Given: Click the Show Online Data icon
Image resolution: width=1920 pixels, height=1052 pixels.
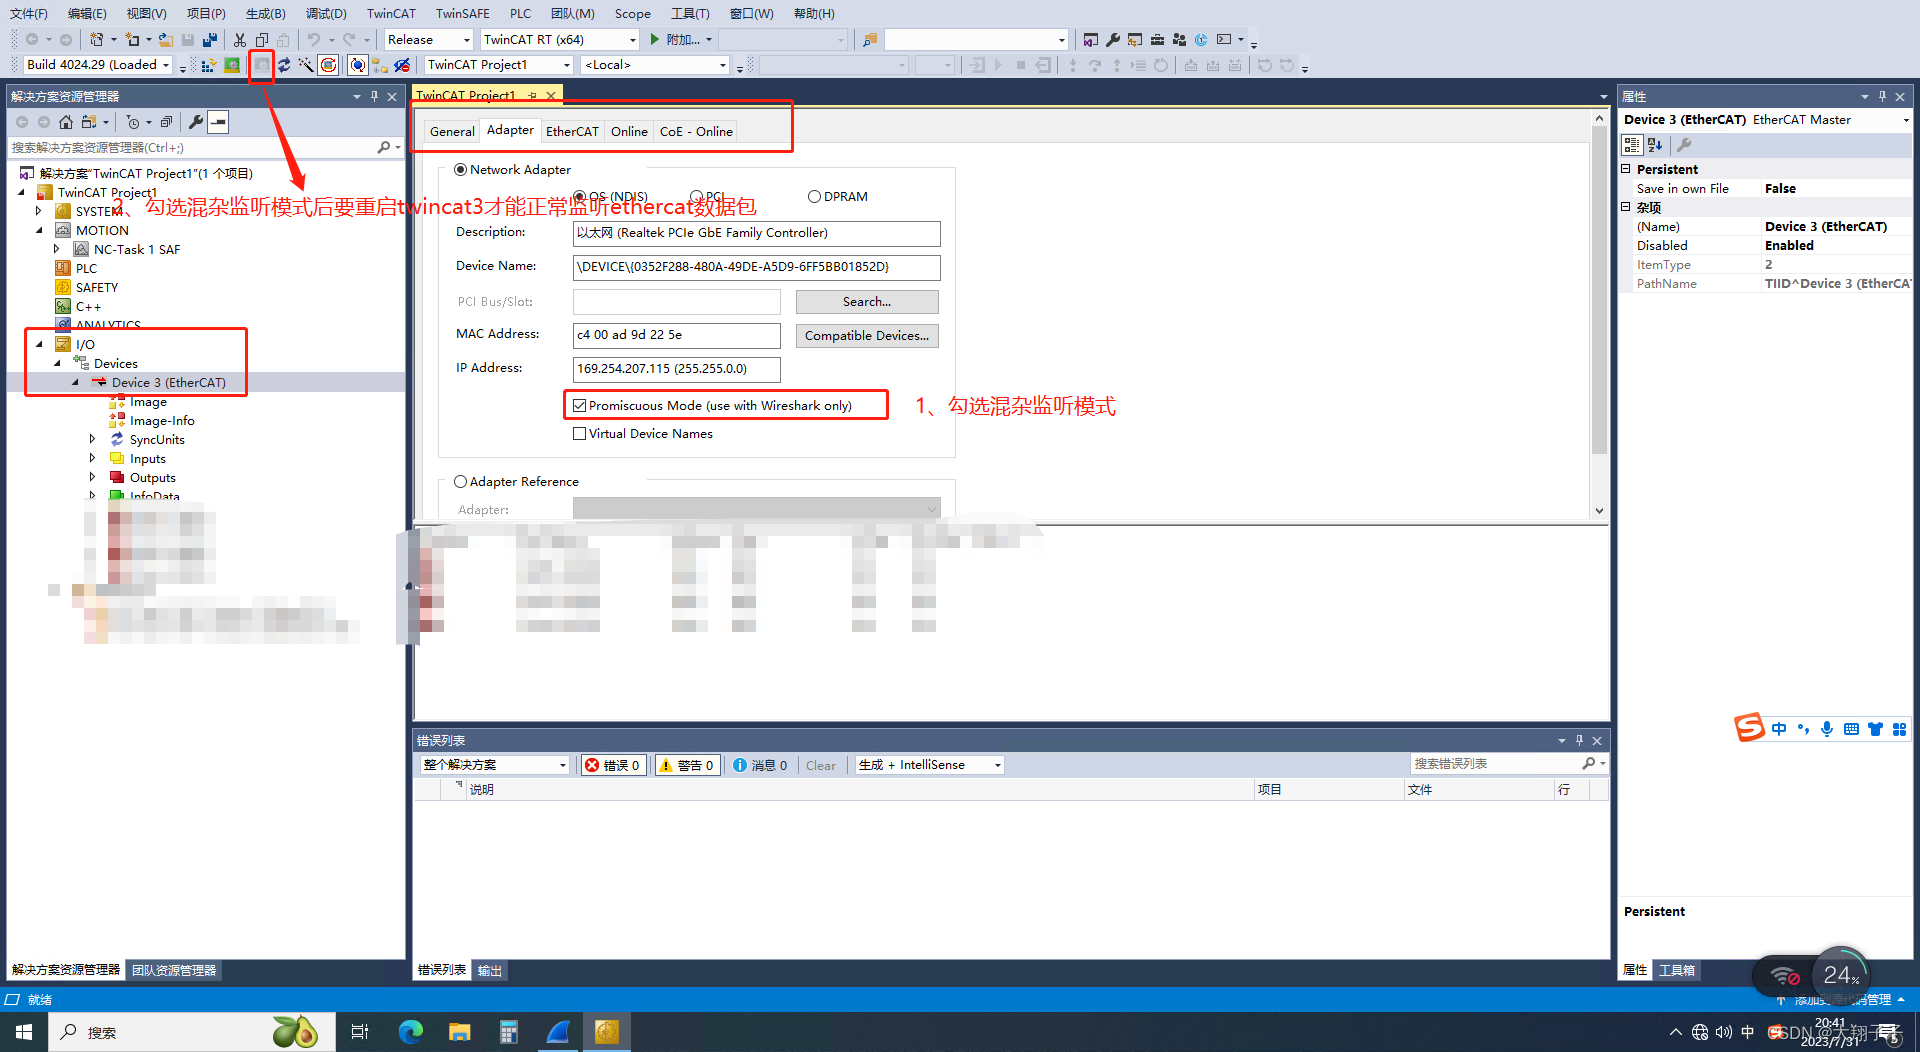Looking at the screenshot, I should tap(357, 65).
